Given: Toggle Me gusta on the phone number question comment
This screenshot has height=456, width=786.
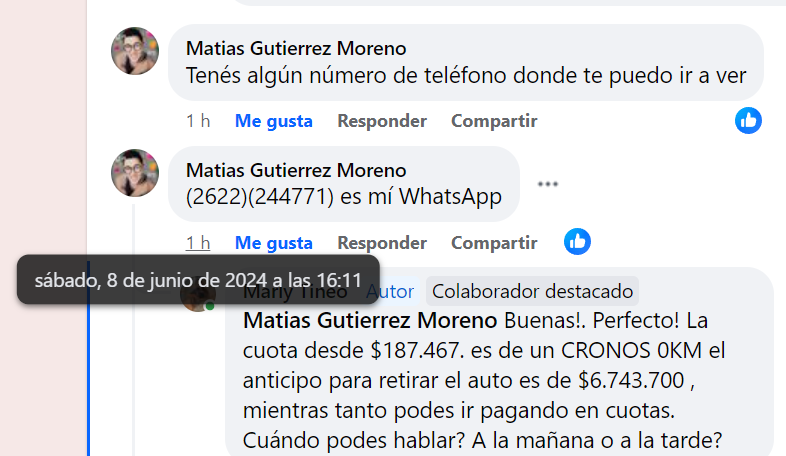Looking at the screenshot, I should pyautogui.click(x=274, y=121).
